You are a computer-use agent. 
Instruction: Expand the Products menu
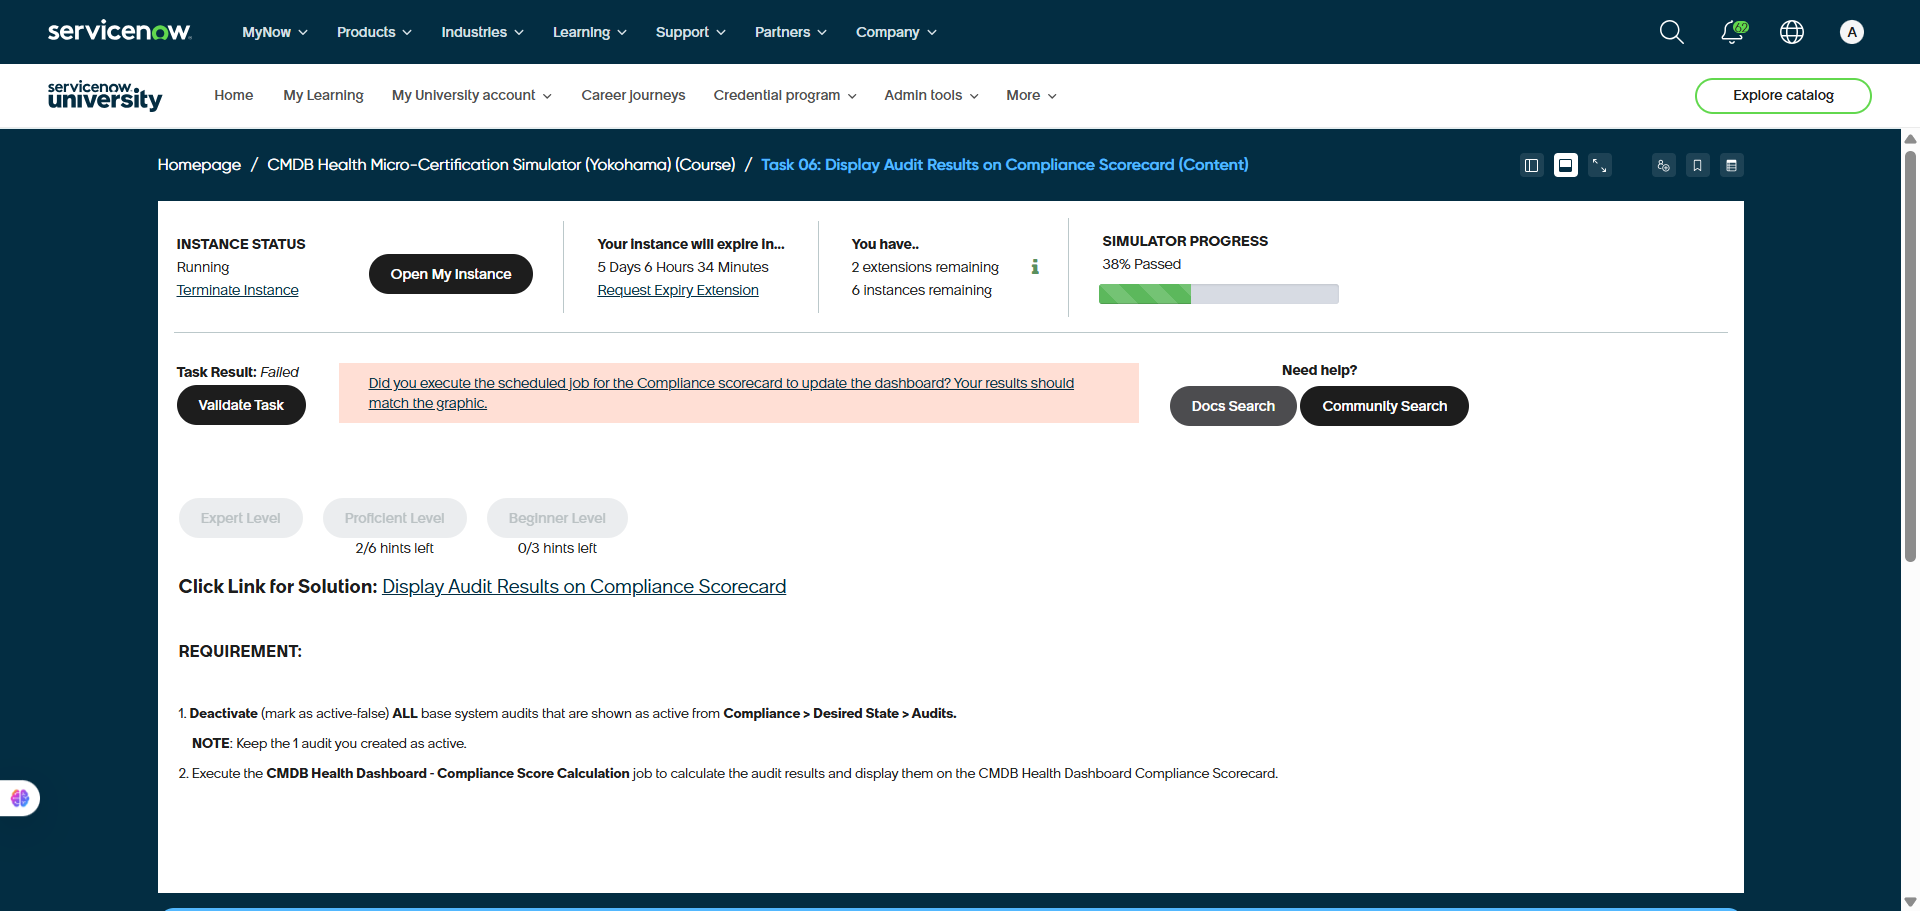374,32
